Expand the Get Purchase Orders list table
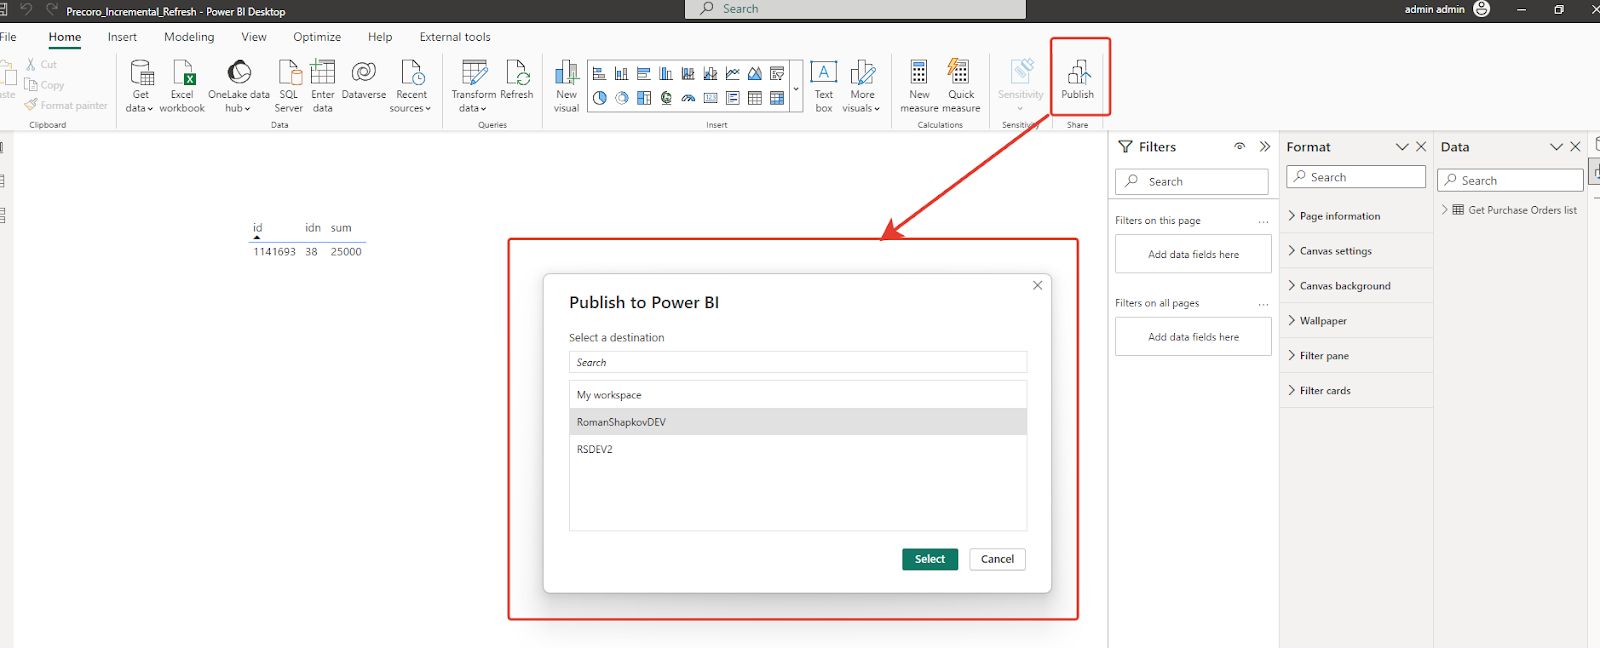 [1445, 210]
